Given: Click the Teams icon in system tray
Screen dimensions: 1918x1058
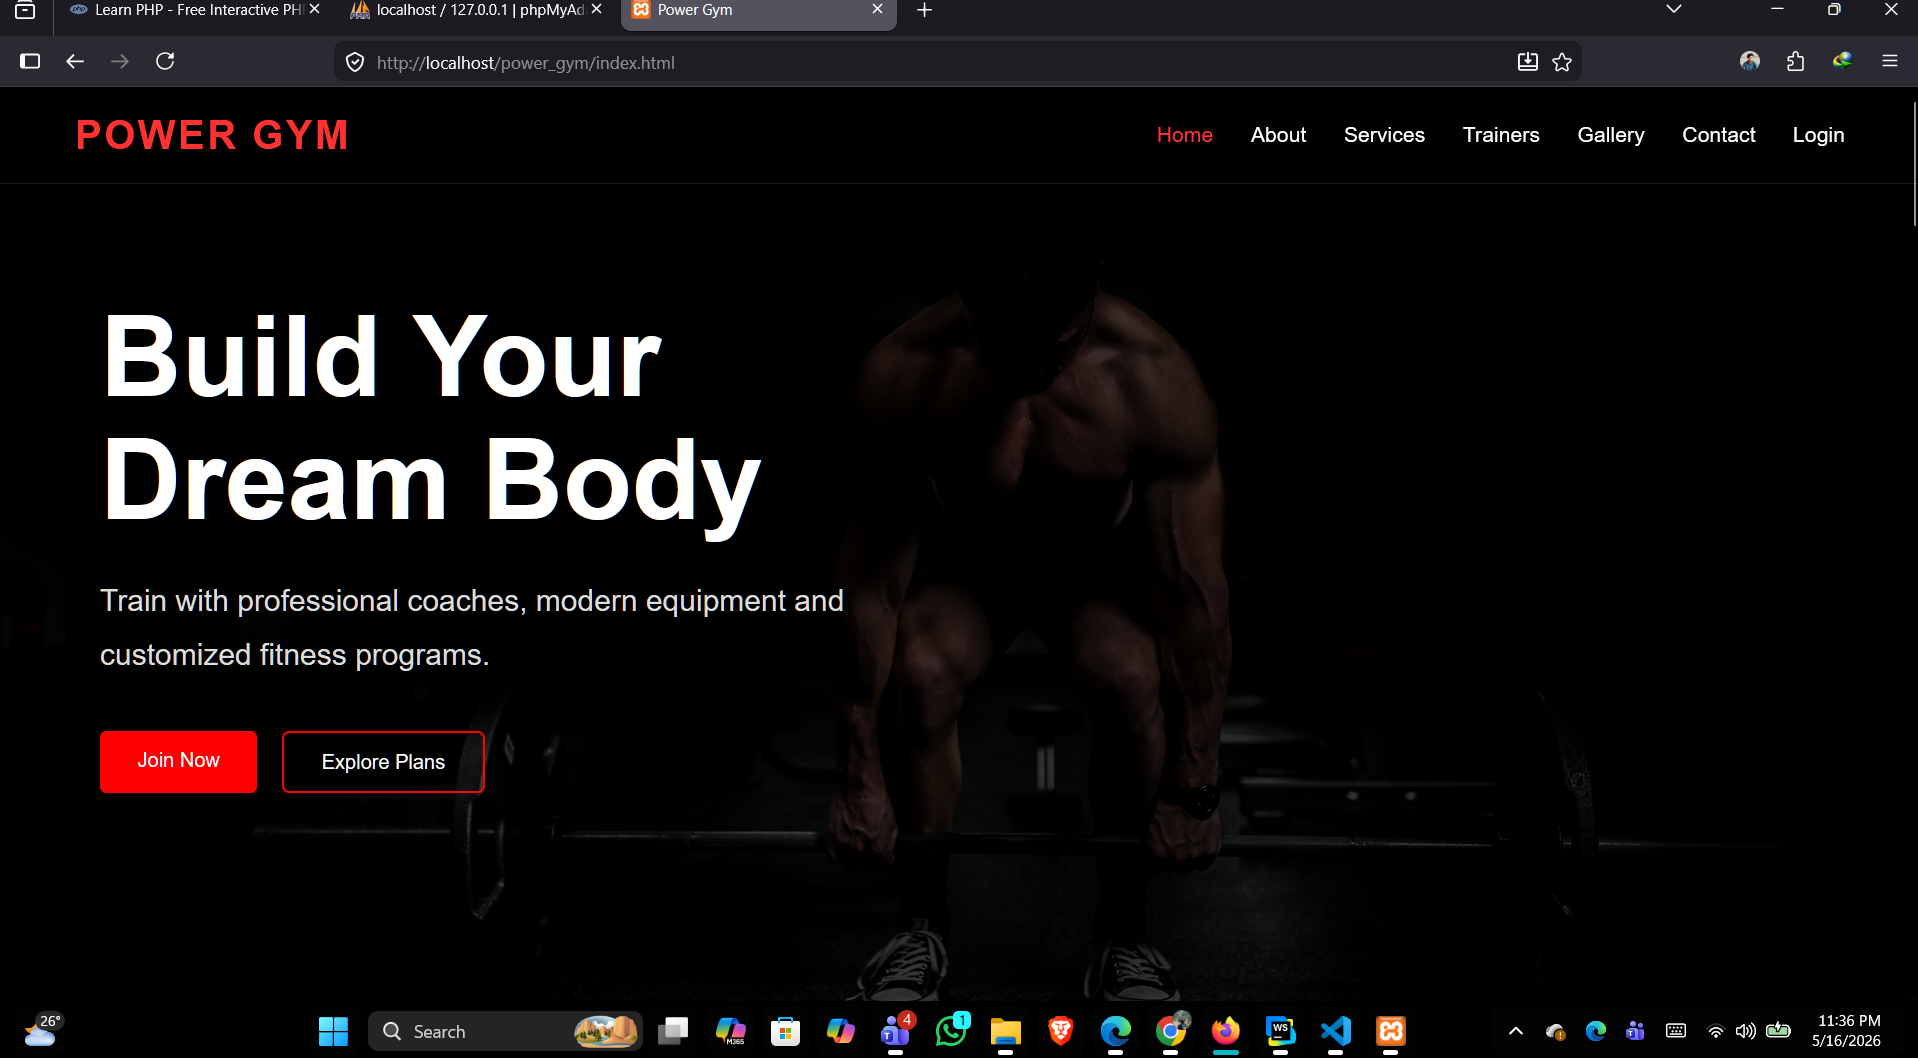Looking at the screenshot, I should click(1635, 1031).
